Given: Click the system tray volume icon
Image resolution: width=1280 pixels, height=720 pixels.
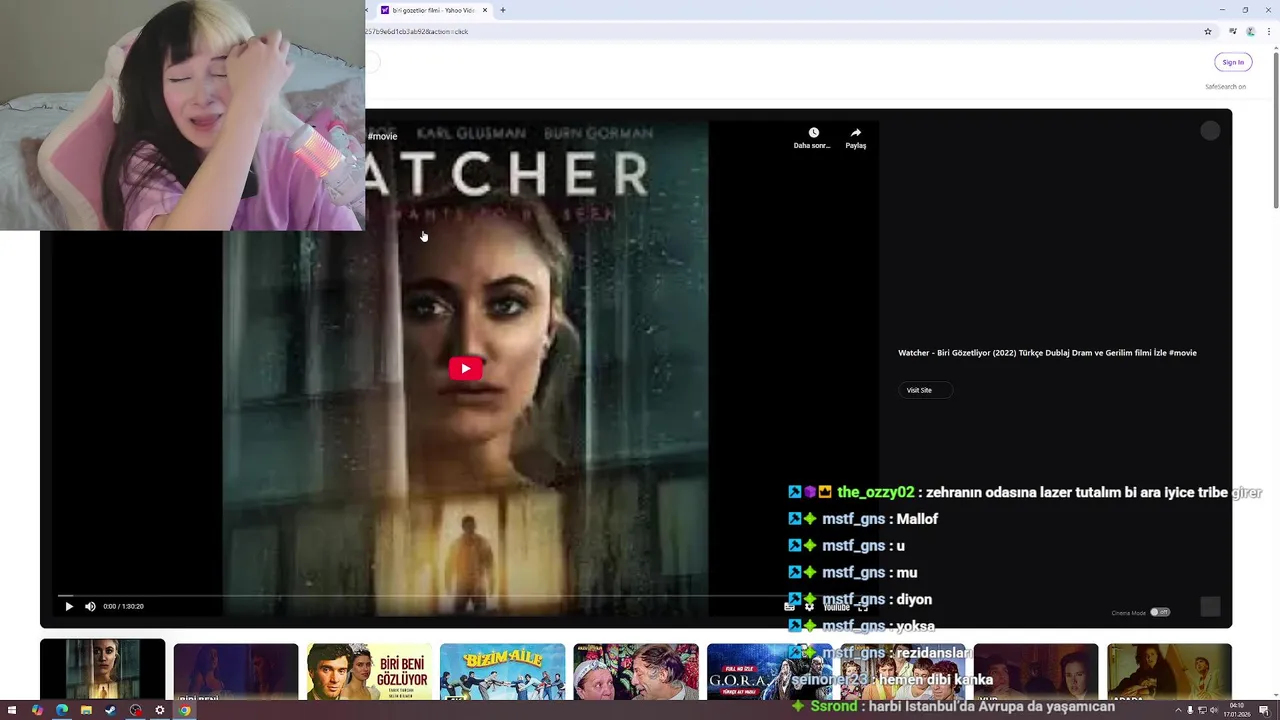Looking at the screenshot, I should pos(1213,710).
